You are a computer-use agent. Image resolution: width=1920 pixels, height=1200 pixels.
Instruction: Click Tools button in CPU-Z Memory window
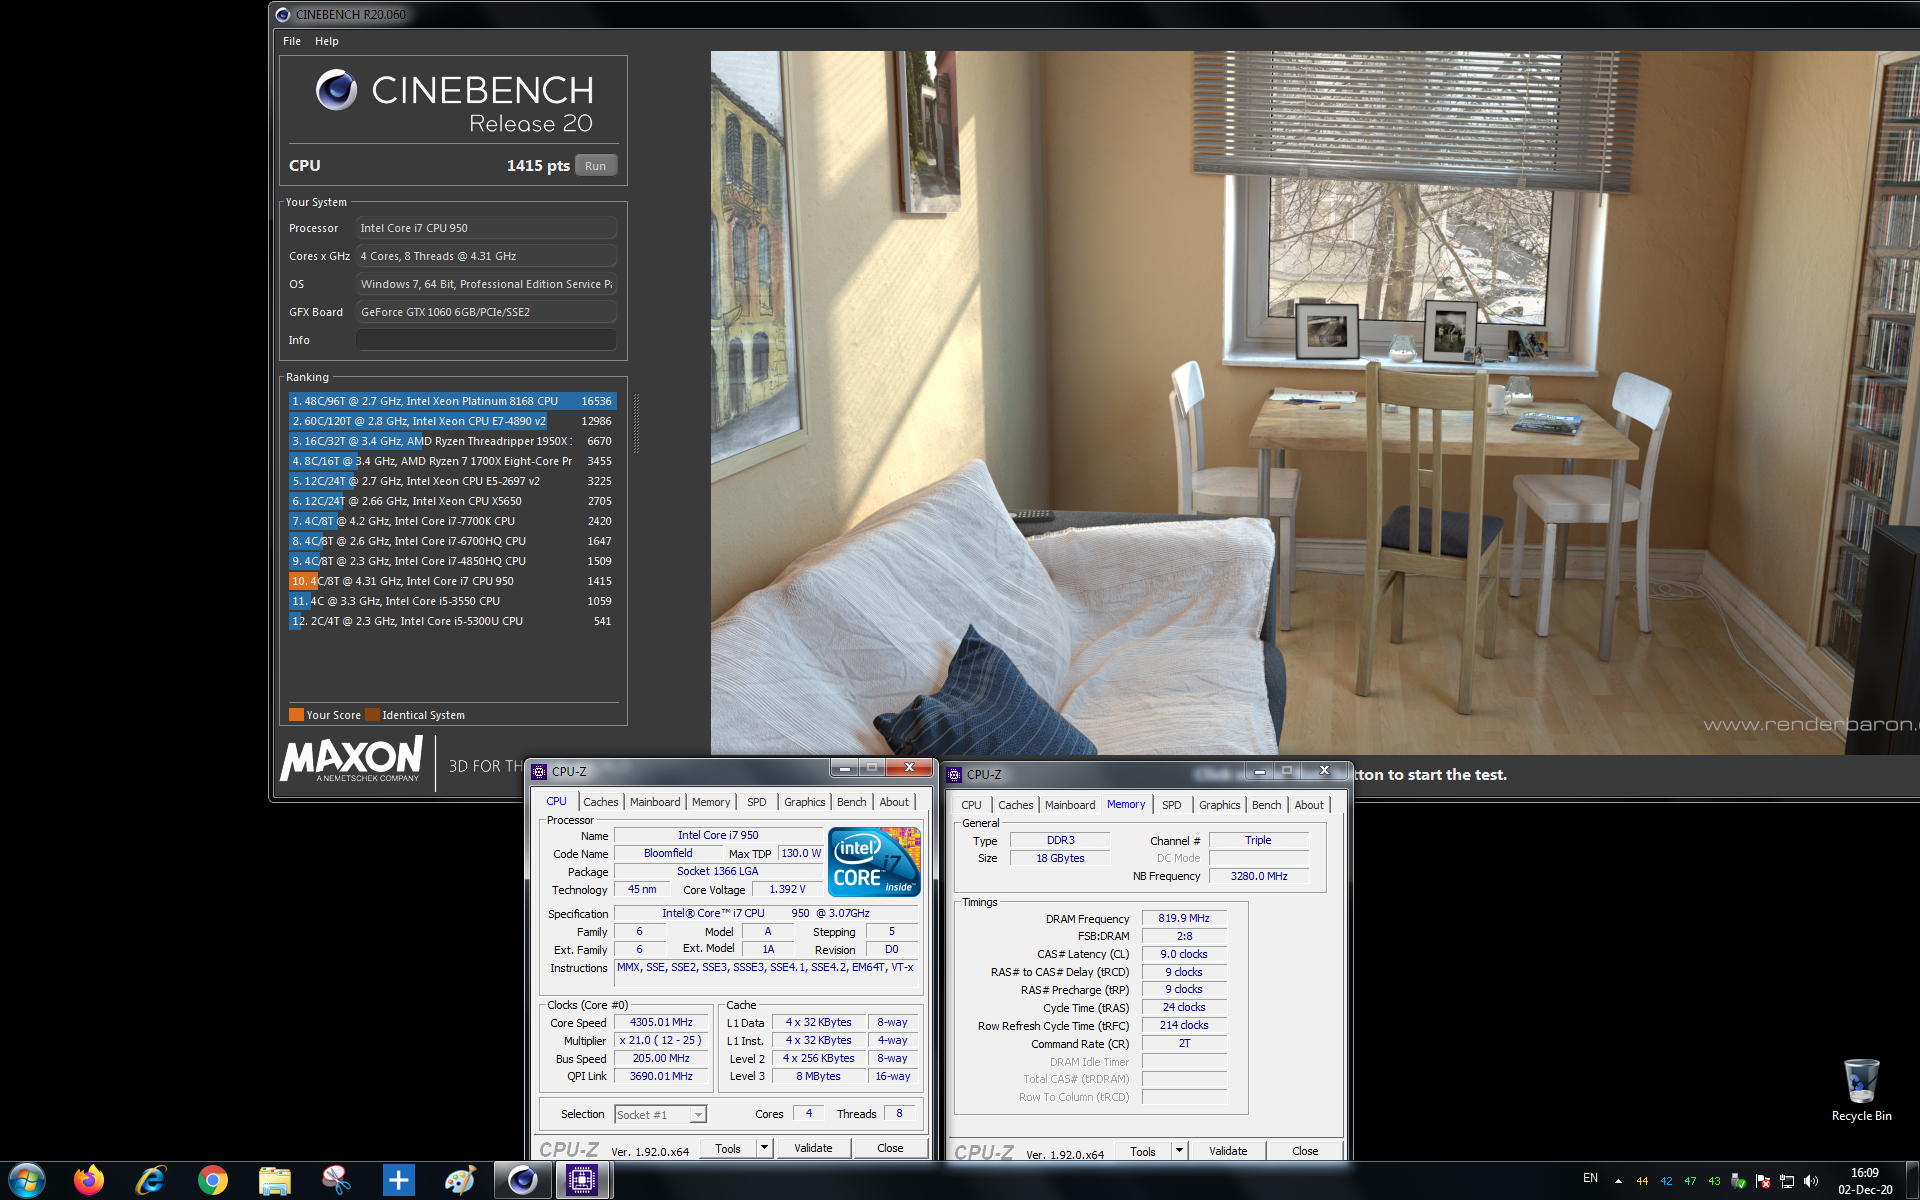pos(1143,1151)
